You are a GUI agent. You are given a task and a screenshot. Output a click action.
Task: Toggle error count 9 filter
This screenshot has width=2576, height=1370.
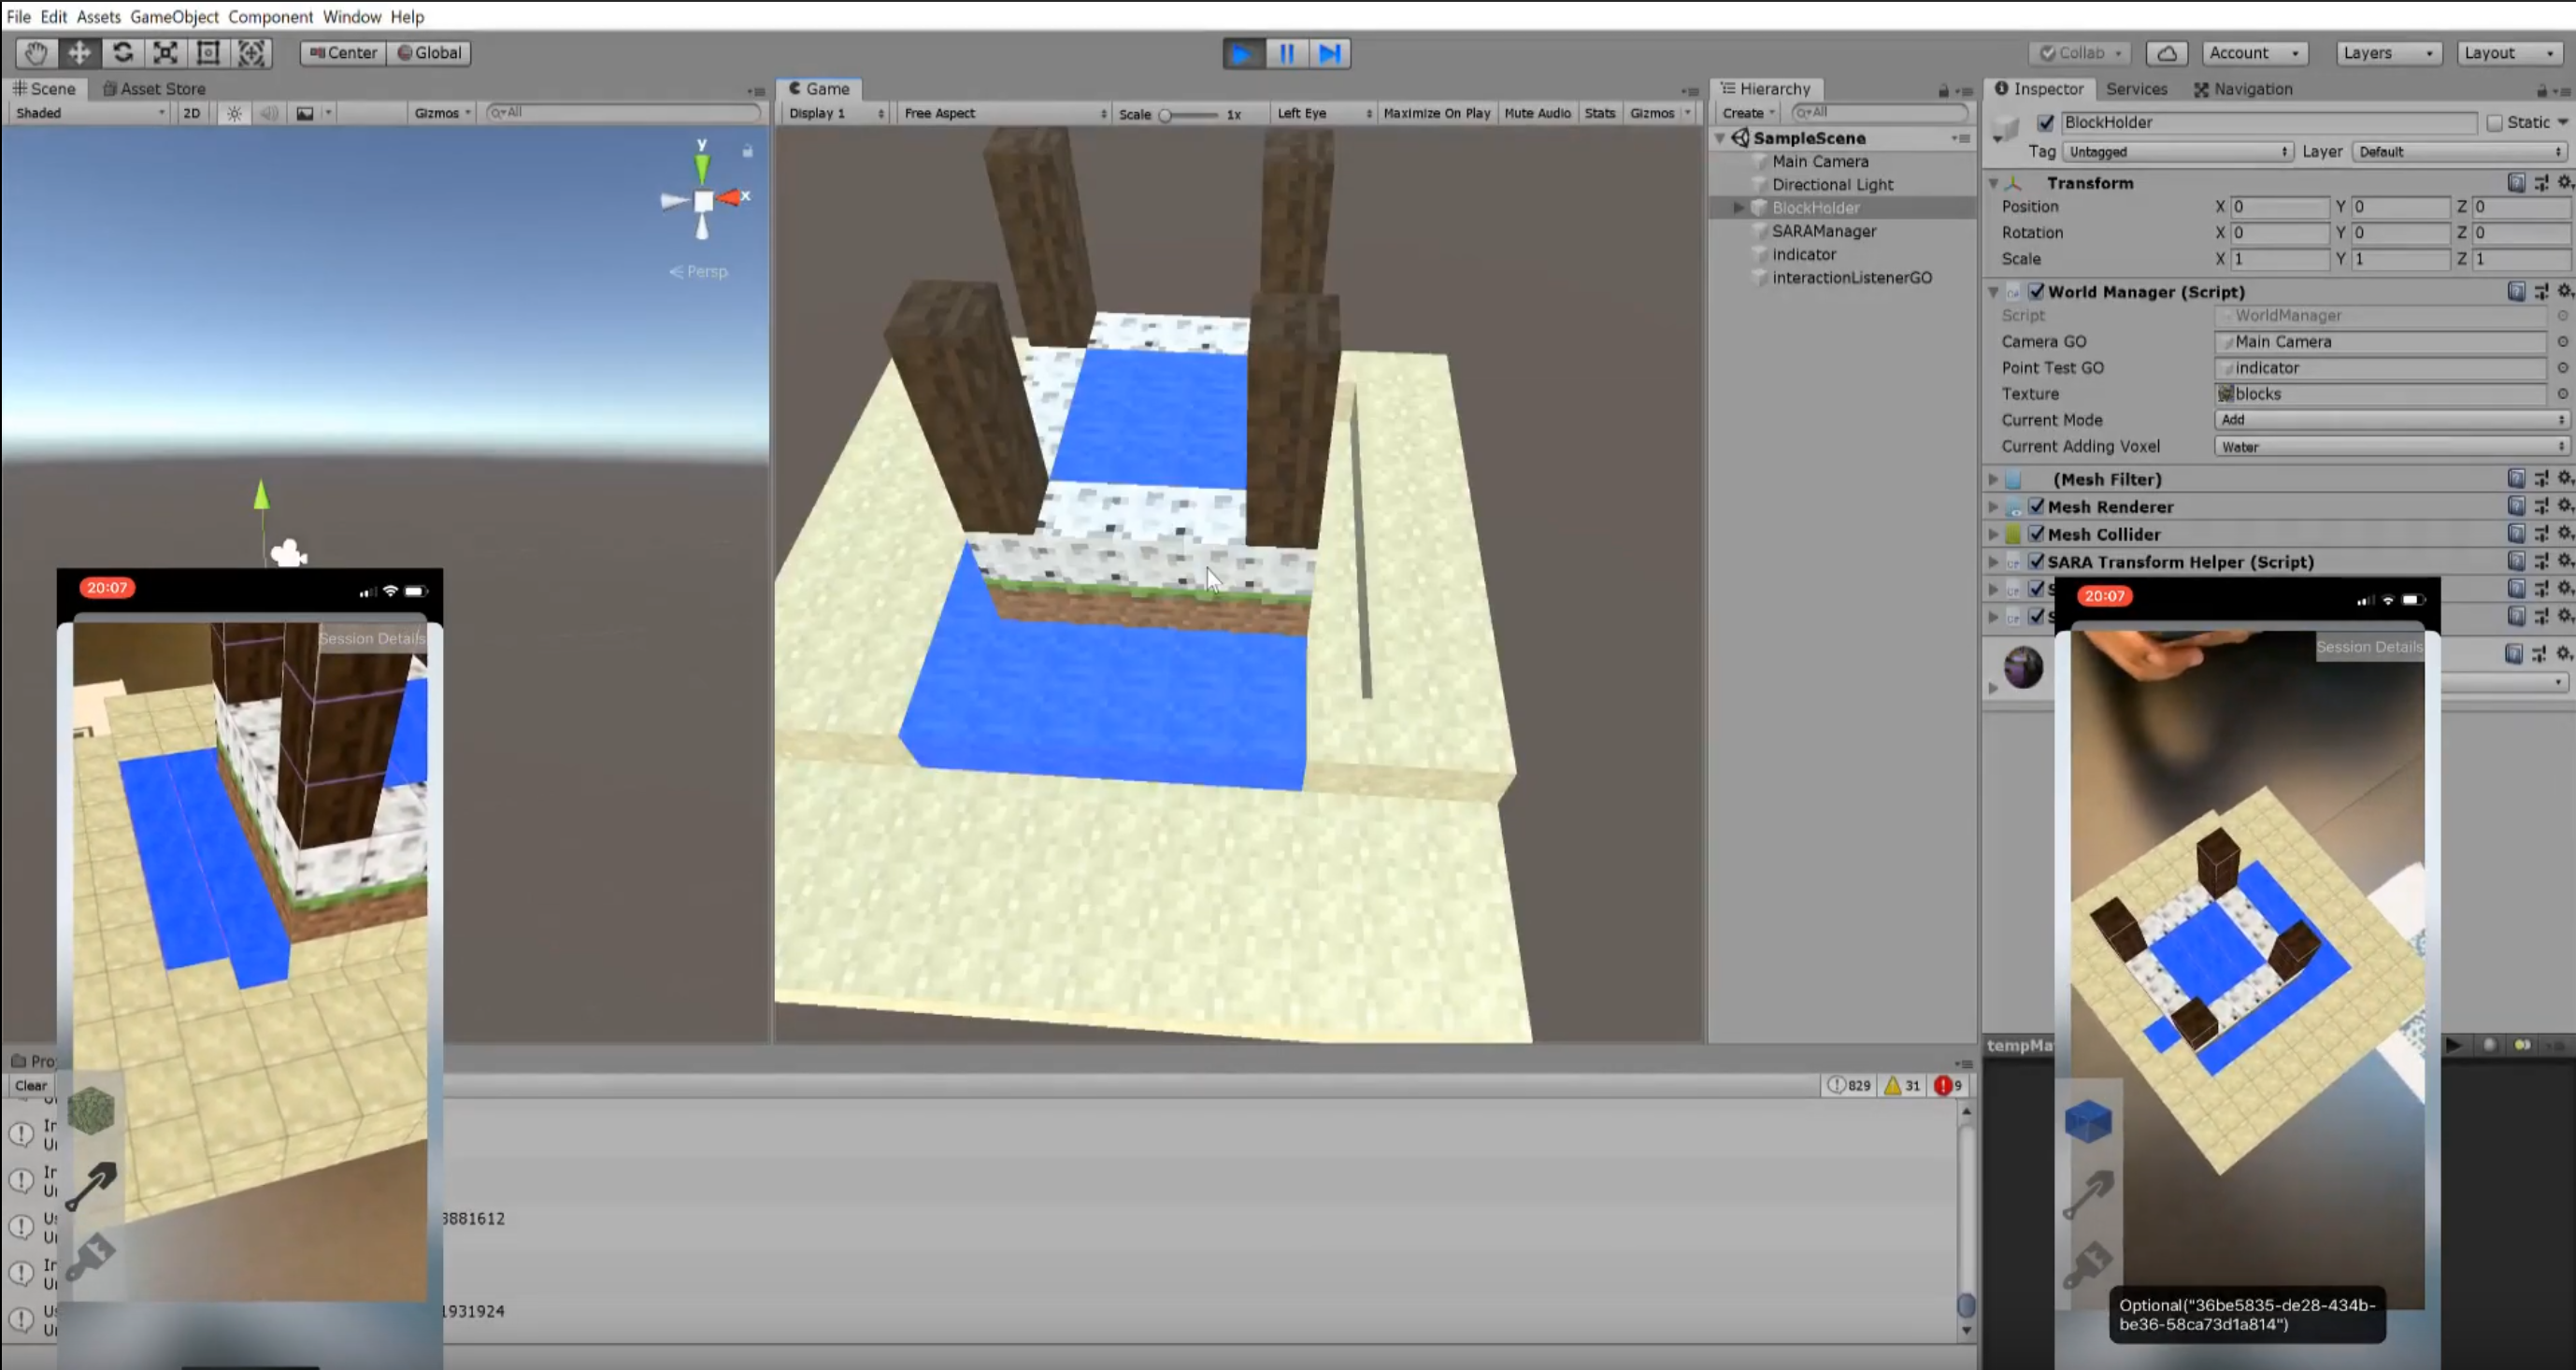tap(1950, 1085)
